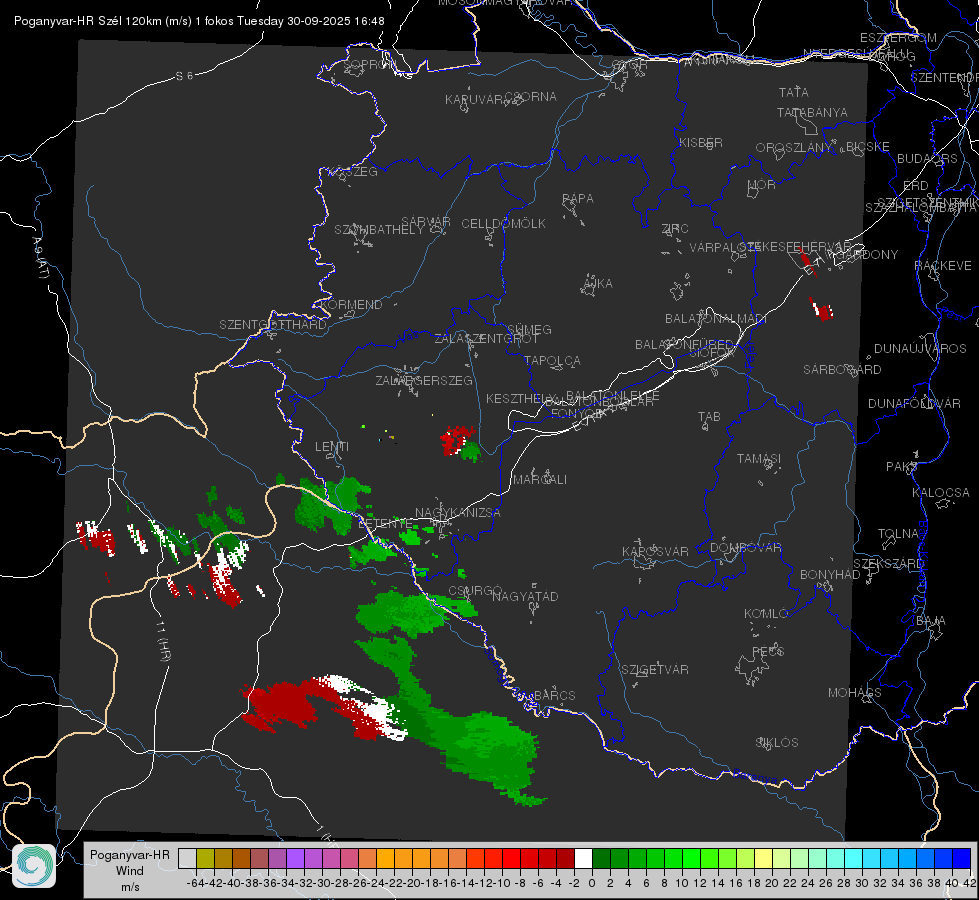Click the radar title text with timestamp 16:48

coord(199,21)
